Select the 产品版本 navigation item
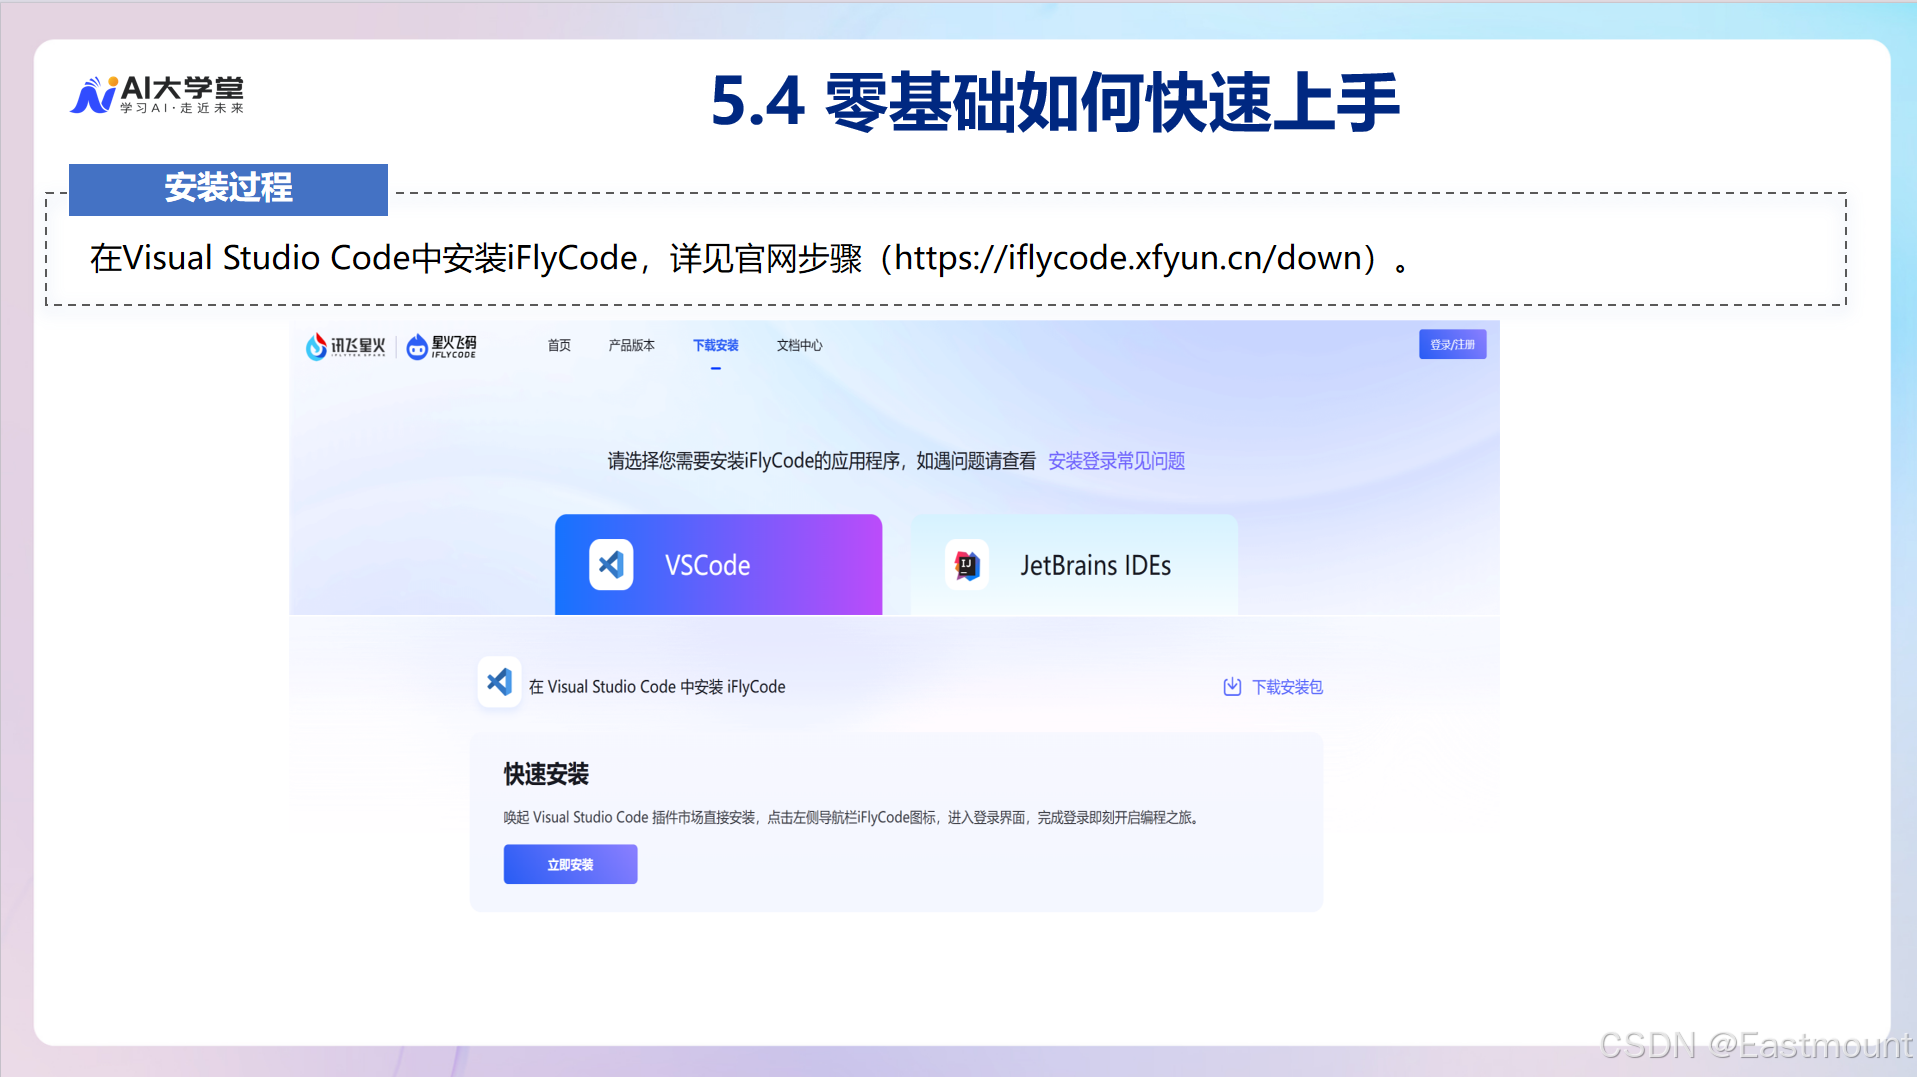1917x1077 pixels. (631, 345)
